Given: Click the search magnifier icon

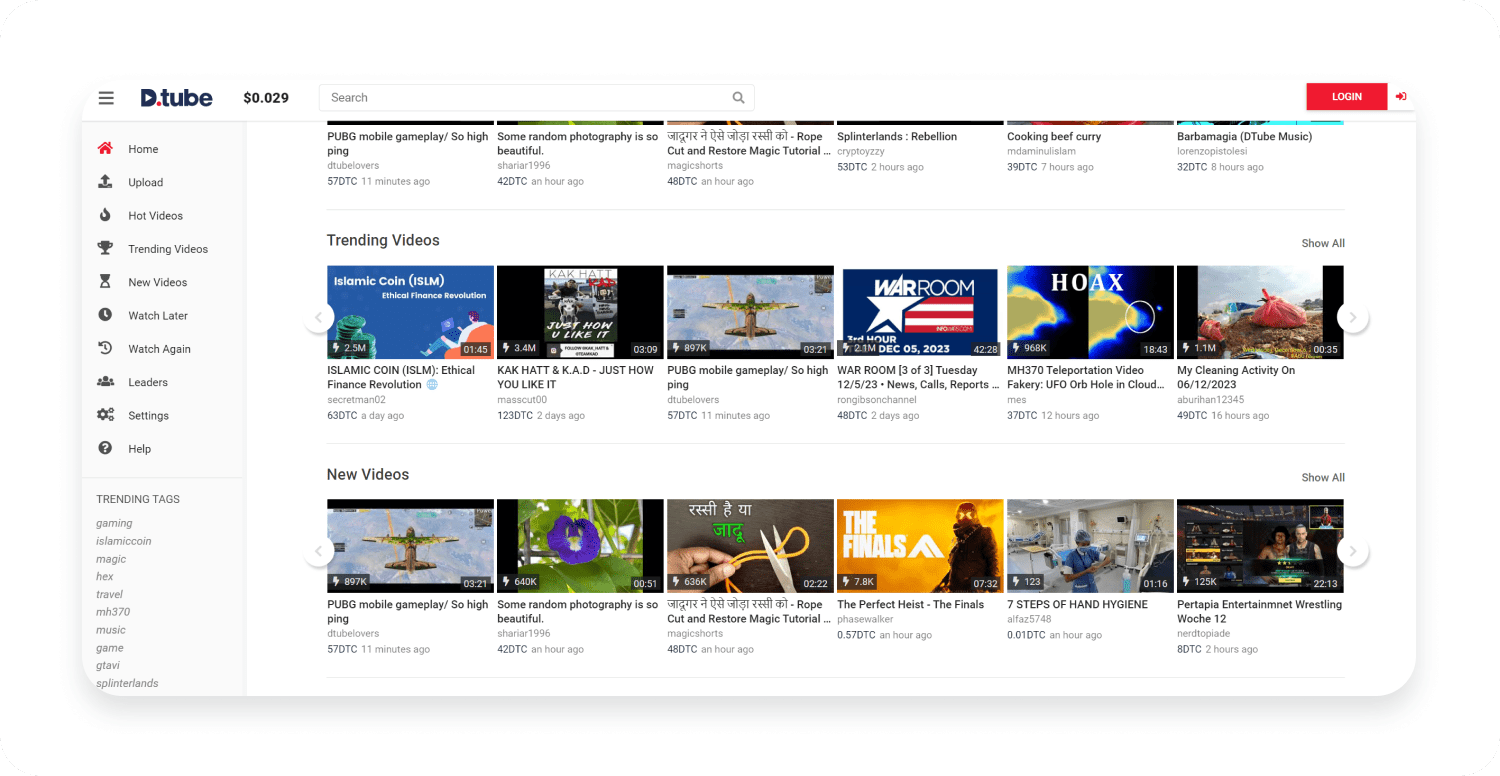Looking at the screenshot, I should click(738, 98).
